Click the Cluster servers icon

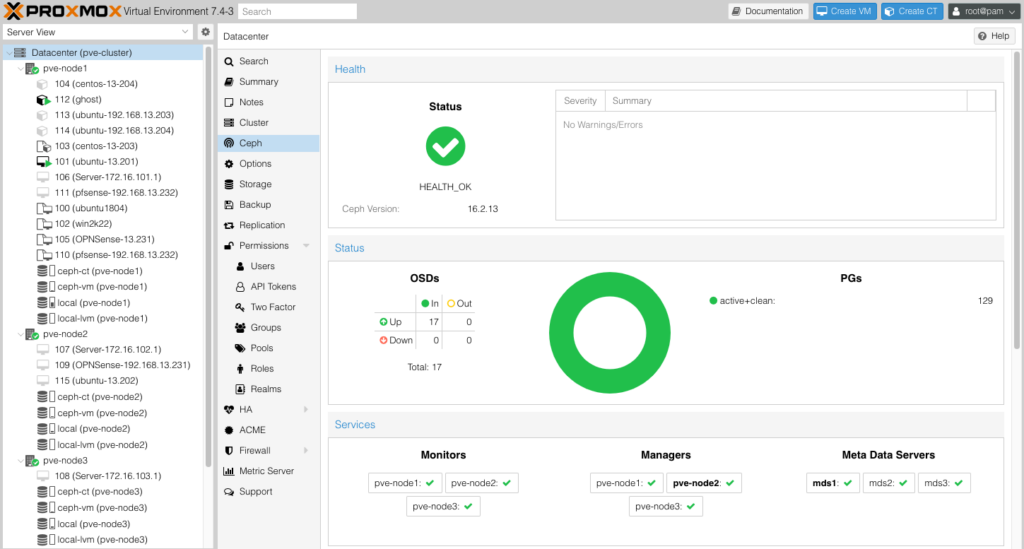[229, 123]
